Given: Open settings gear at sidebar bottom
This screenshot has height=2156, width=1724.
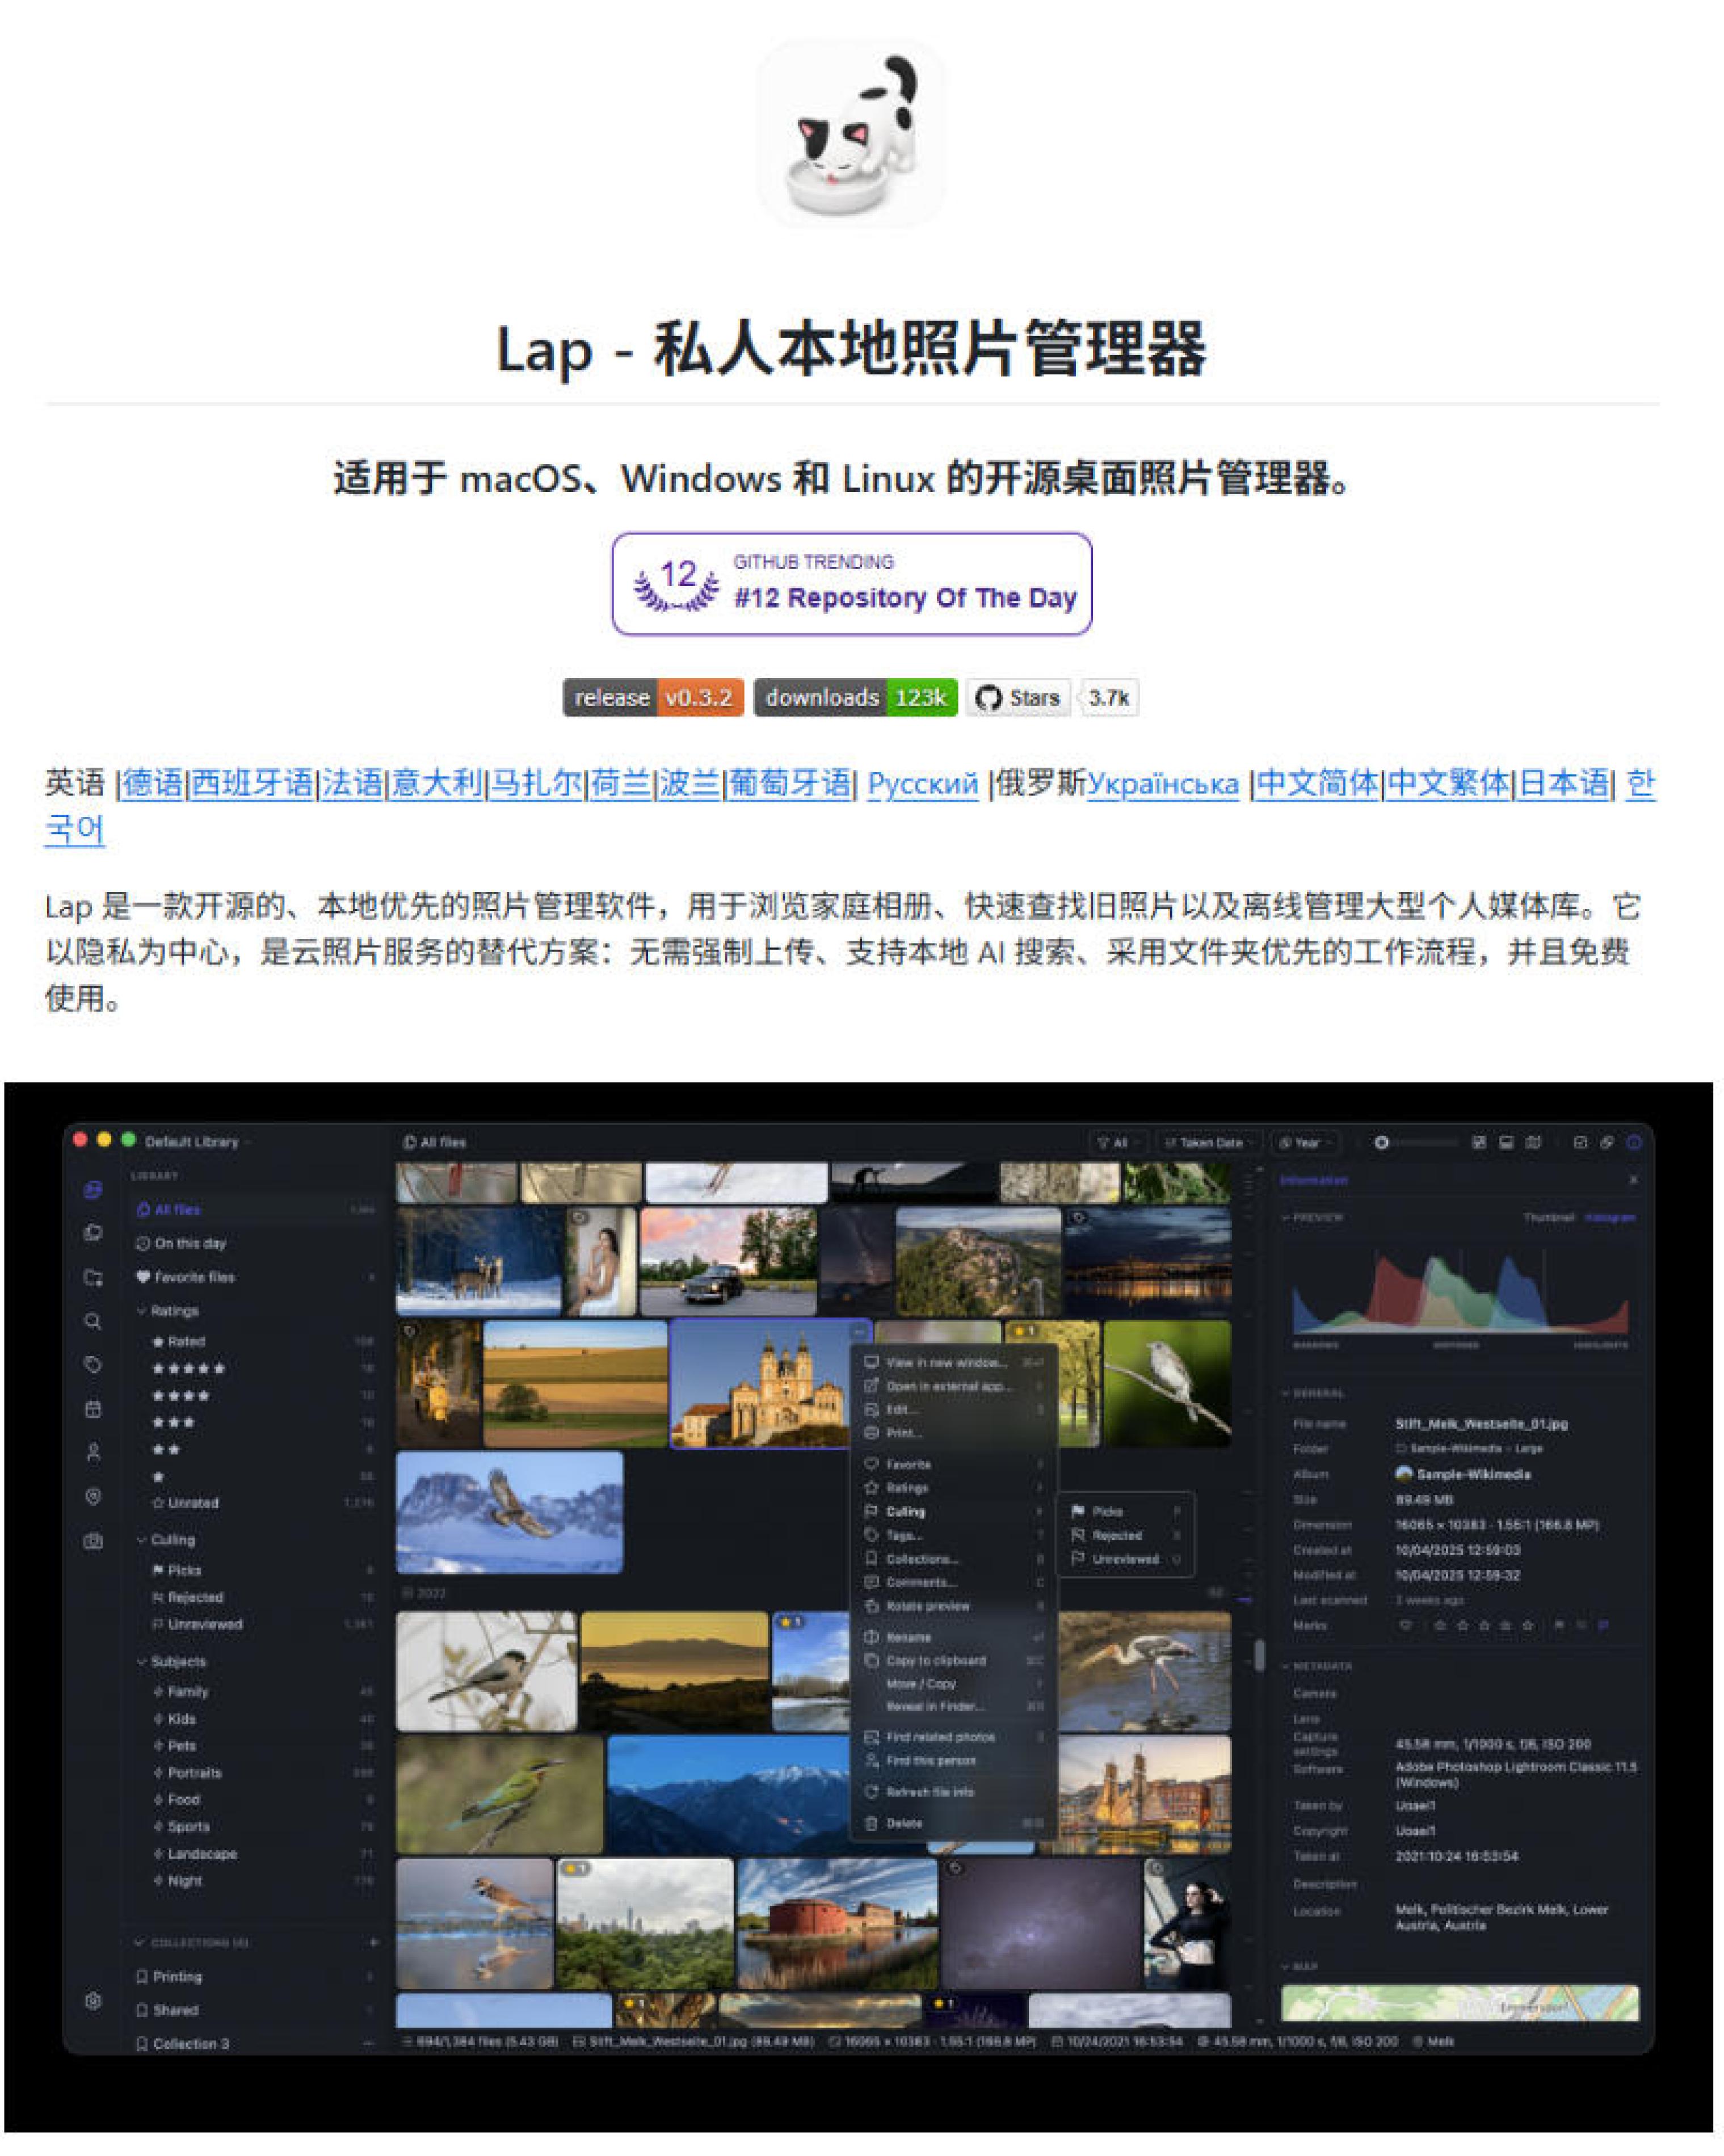Looking at the screenshot, I should coord(93,2001).
